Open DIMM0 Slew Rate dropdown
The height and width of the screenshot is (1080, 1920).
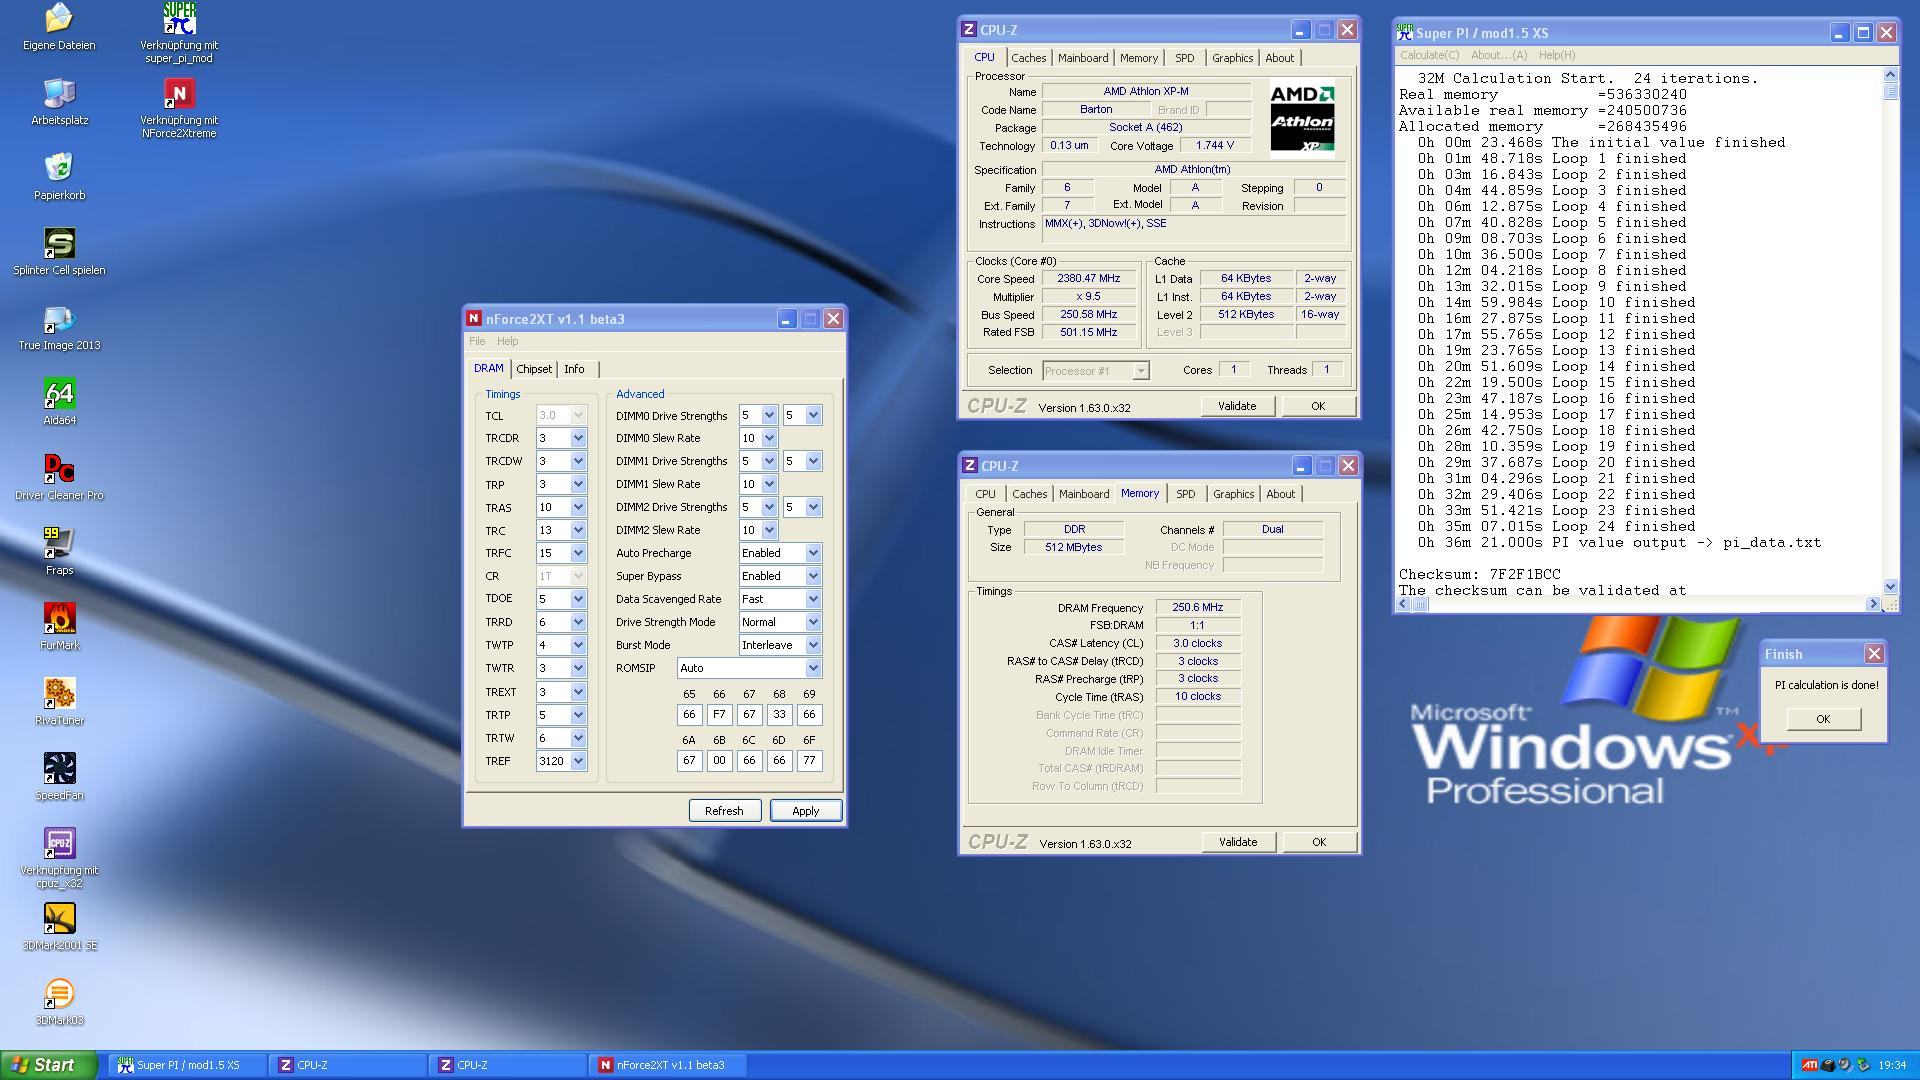click(x=769, y=438)
